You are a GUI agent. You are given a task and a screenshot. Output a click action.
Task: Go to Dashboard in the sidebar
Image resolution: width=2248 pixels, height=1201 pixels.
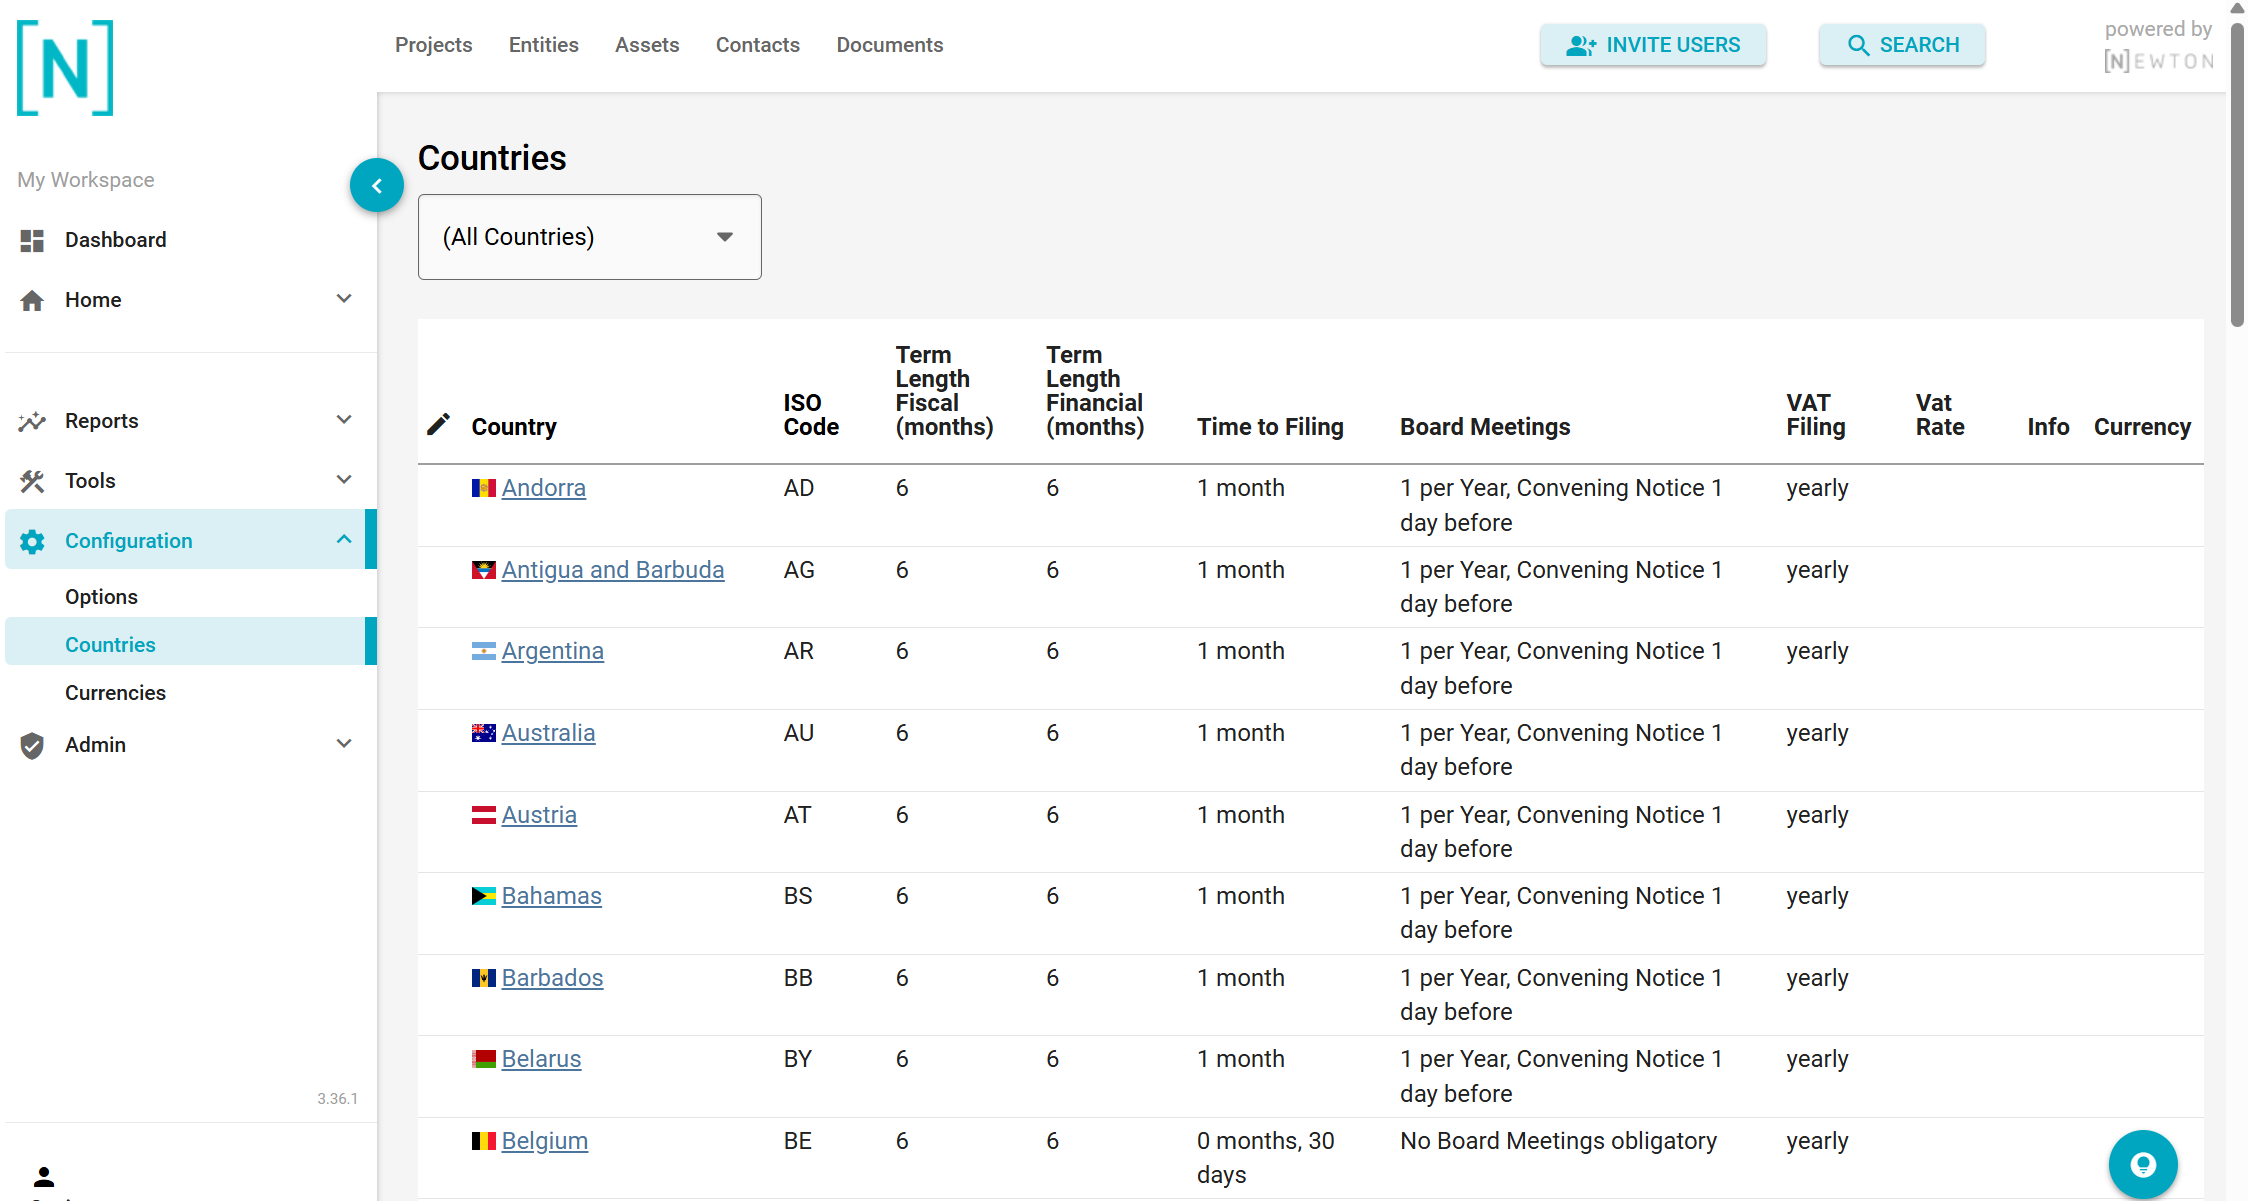pyautogui.click(x=115, y=240)
